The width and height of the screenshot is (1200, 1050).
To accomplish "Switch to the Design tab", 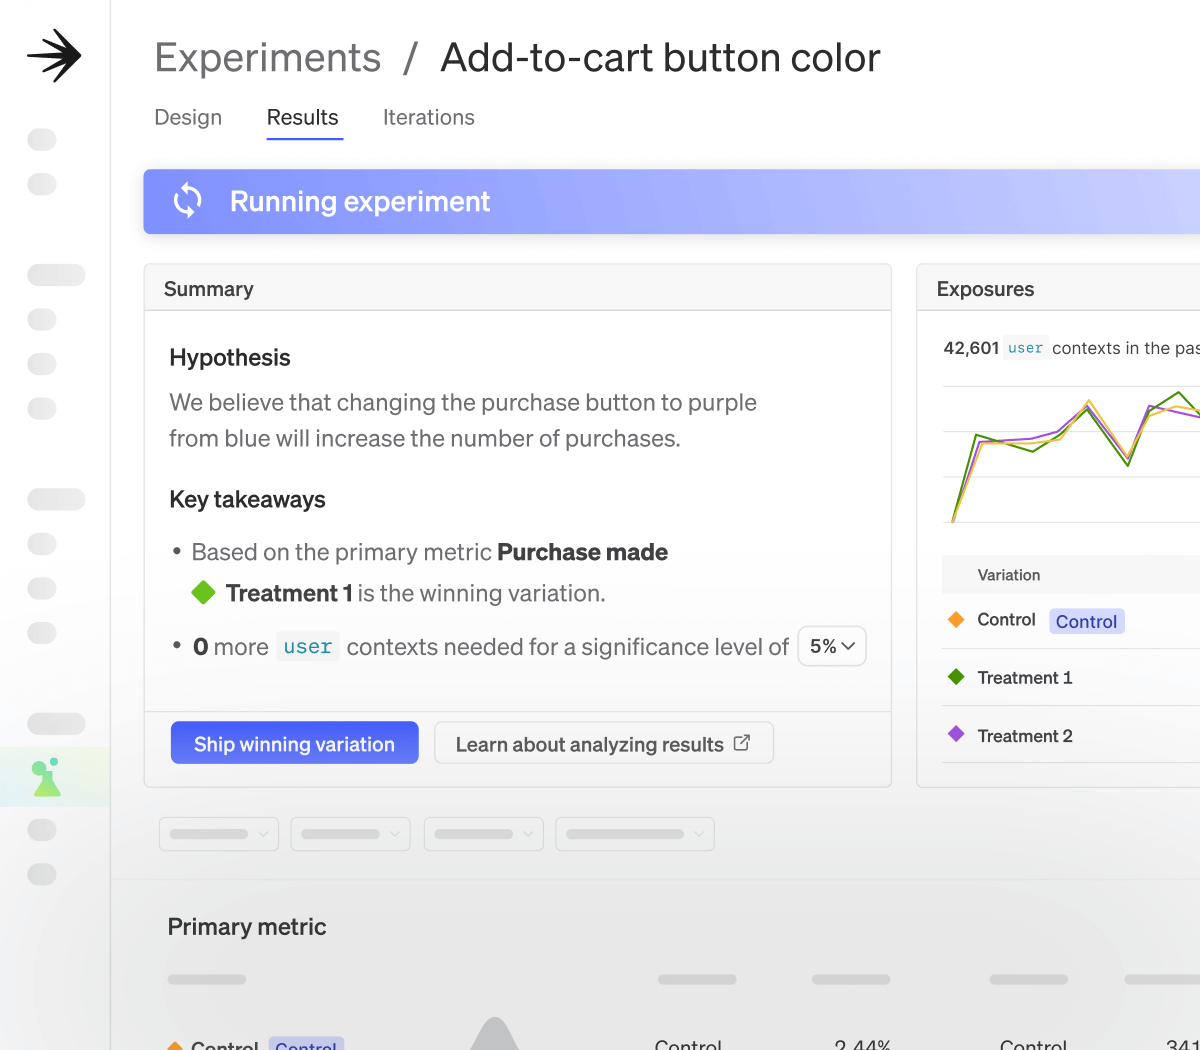I will (x=188, y=118).
